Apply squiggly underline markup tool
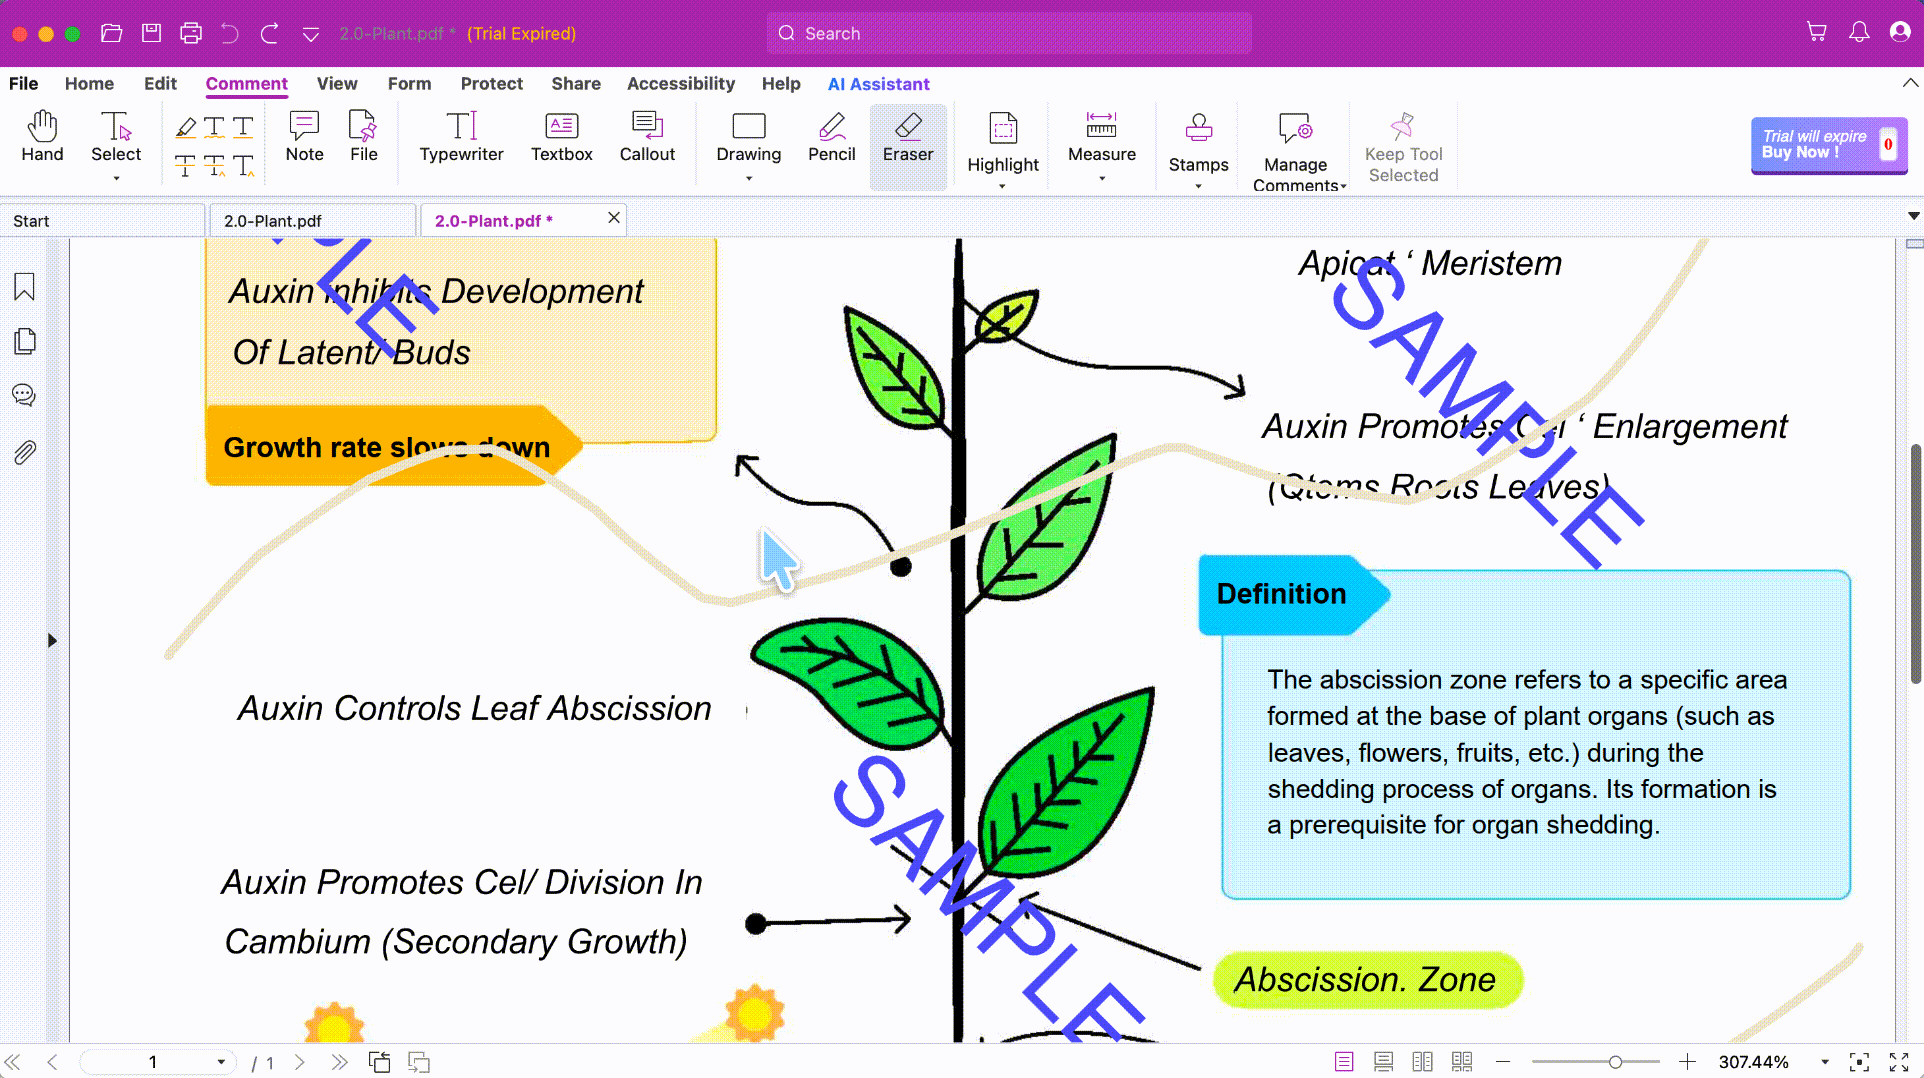 tap(214, 127)
